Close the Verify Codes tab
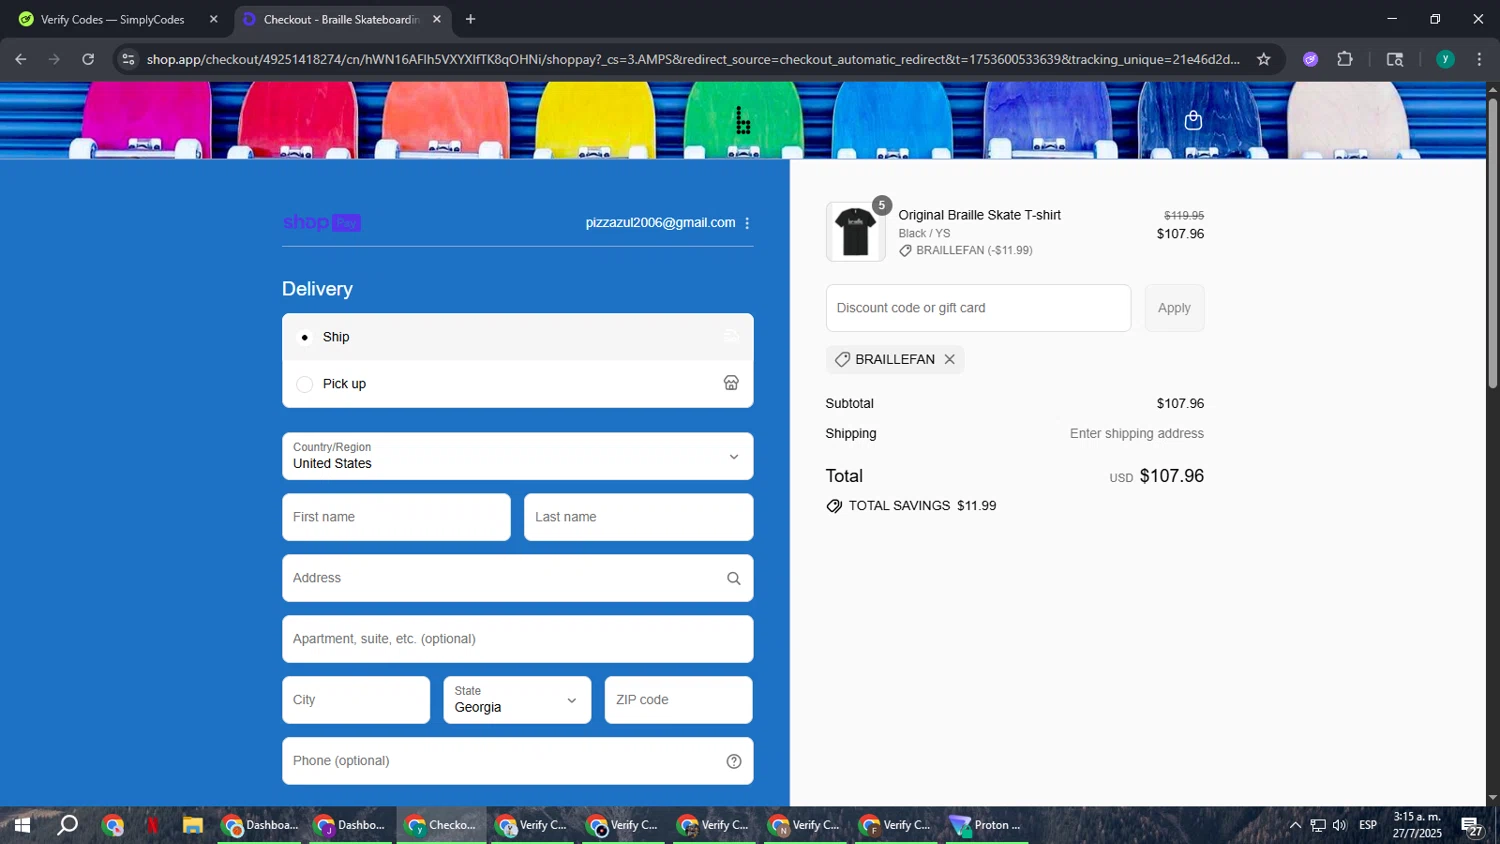Screen dimensions: 1500x844 [x=213, y=19]
